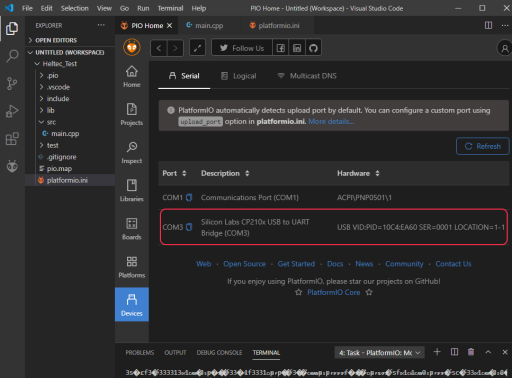Open More details link
The height and width of the screenshot is (378, 512).
331,122
